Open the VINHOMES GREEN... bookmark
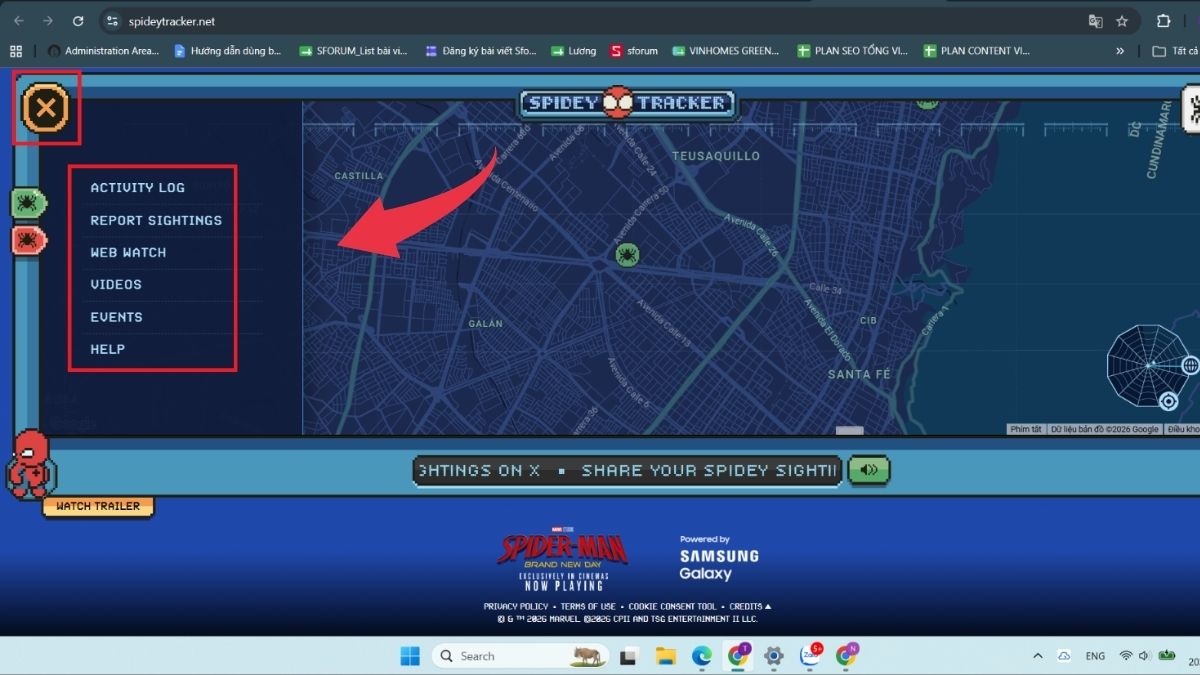1200x675 pixels. pos(726,51)
